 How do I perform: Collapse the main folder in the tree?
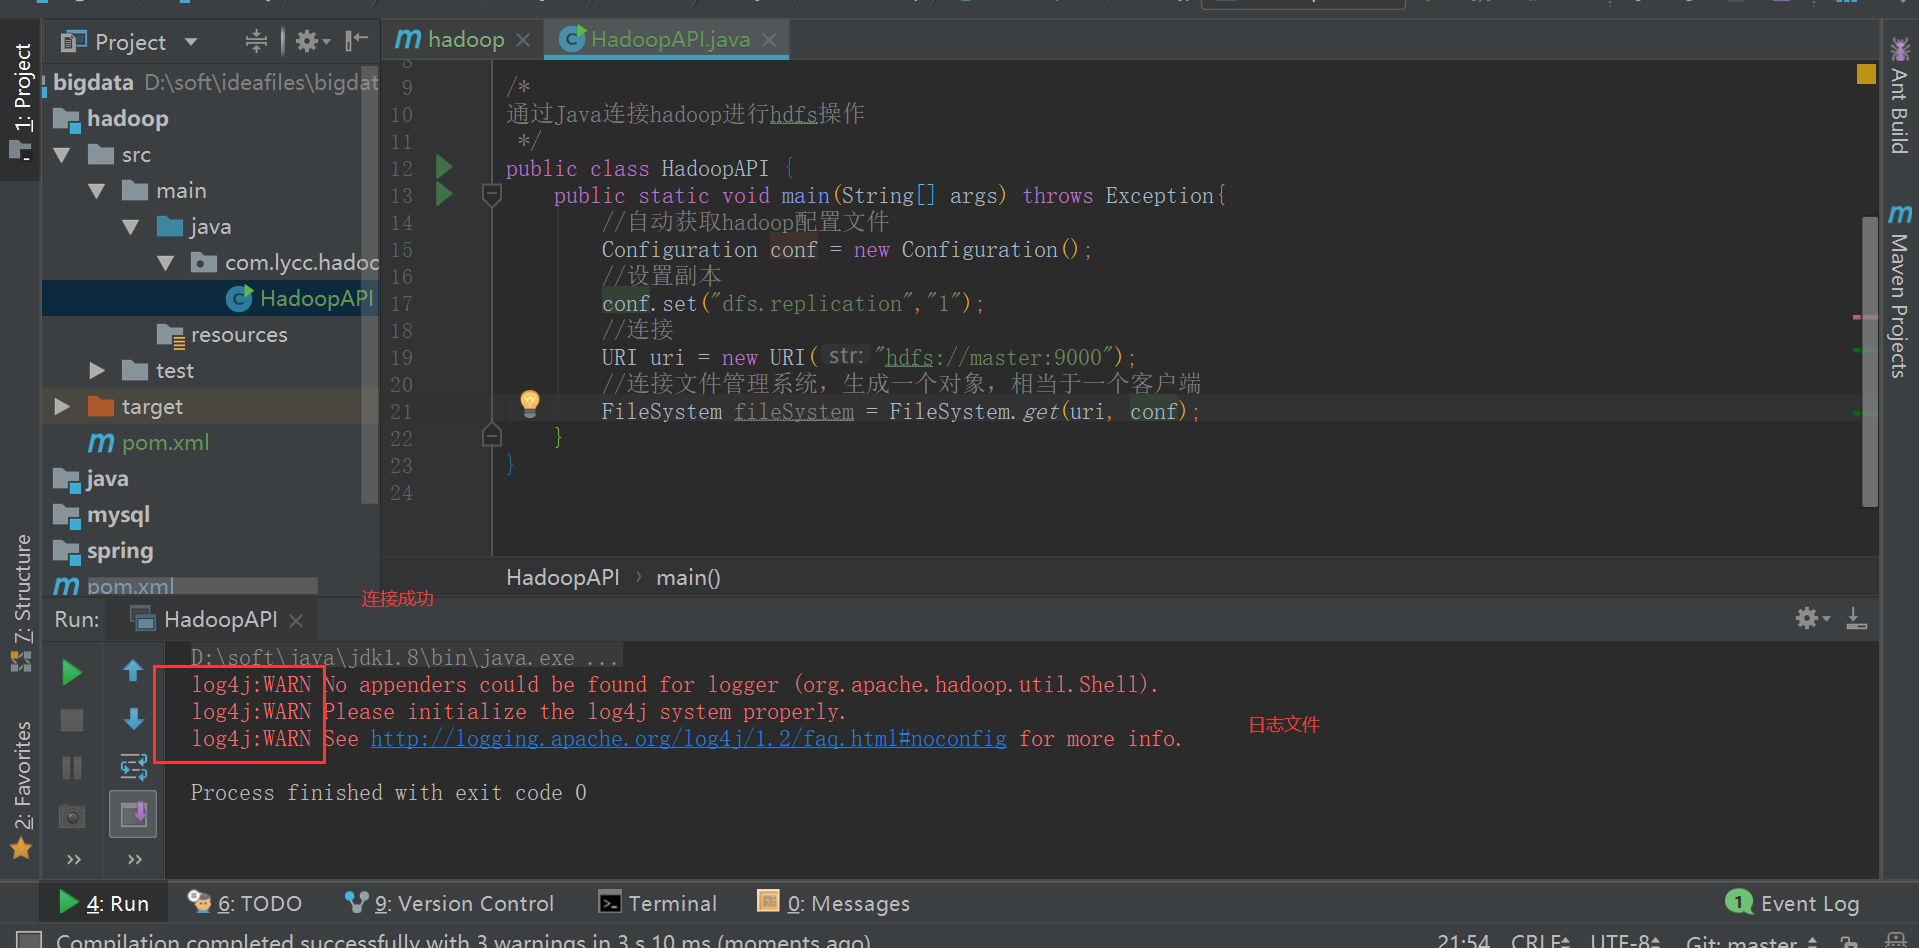click(x=97, y=191)
